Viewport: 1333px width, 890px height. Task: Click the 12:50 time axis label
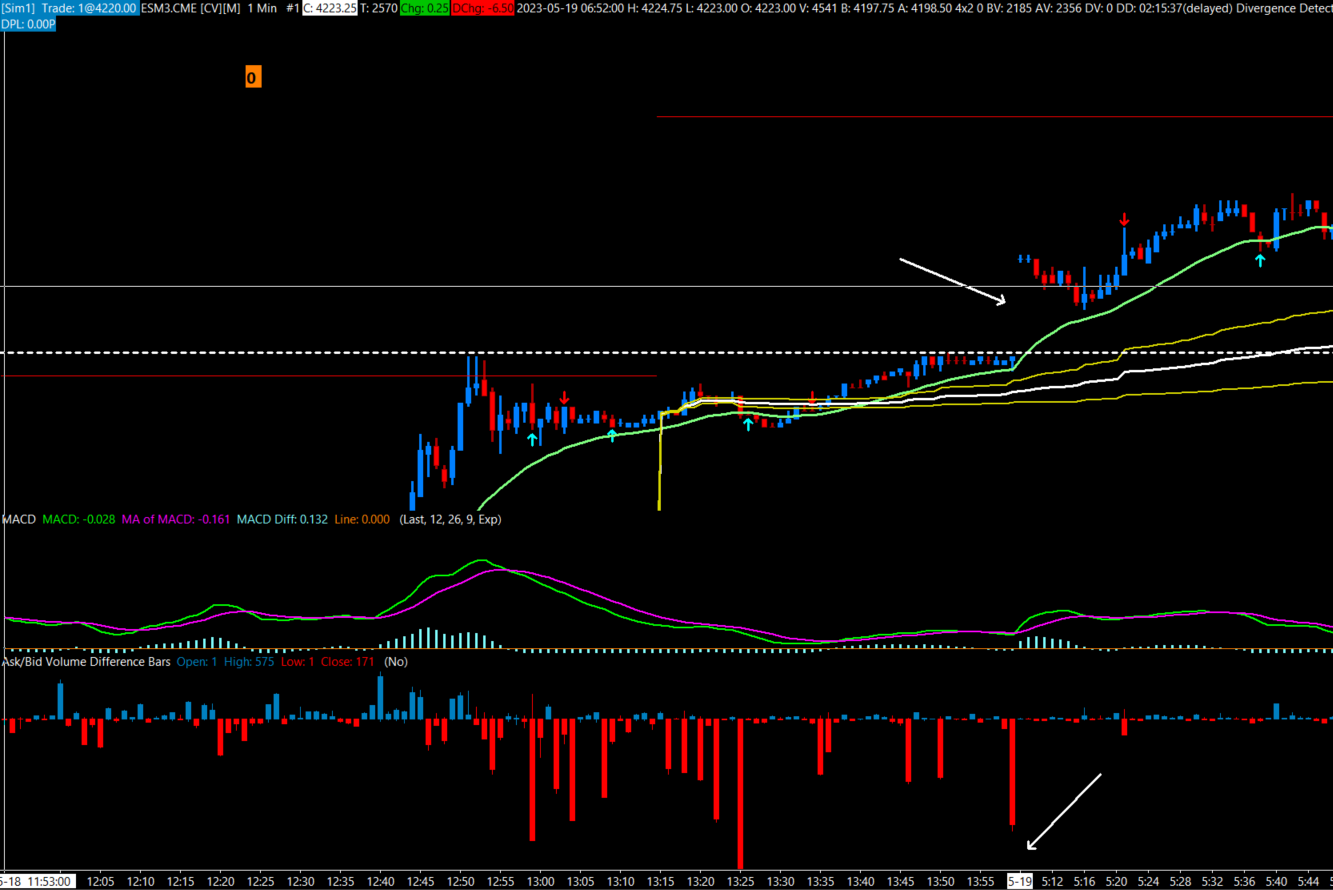point(460,882)
